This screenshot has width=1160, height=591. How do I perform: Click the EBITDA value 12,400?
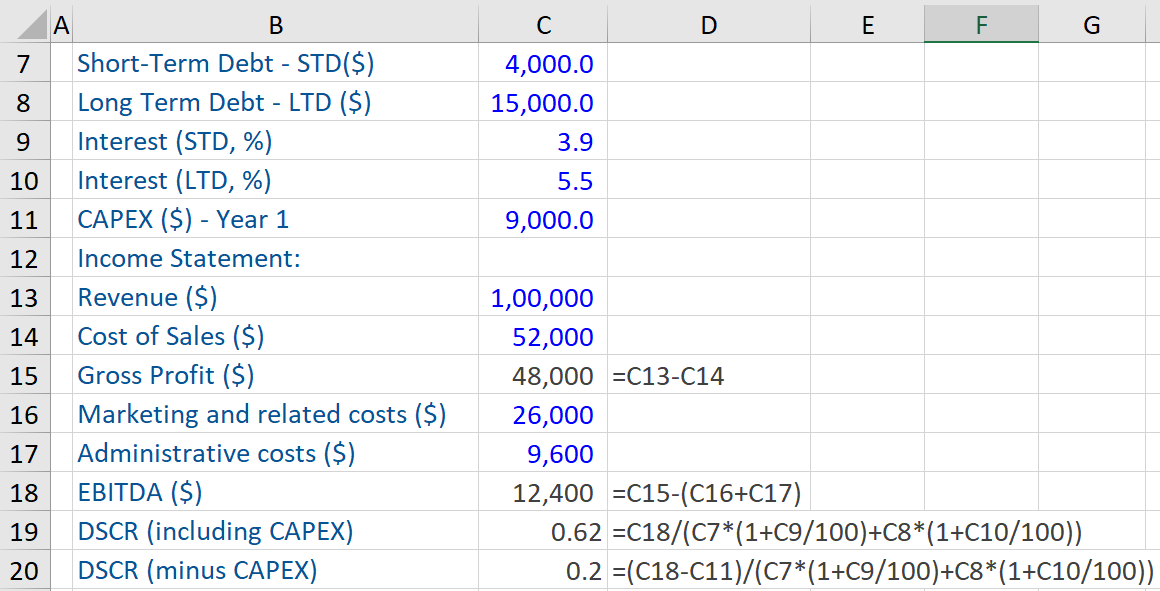(553, 493)
